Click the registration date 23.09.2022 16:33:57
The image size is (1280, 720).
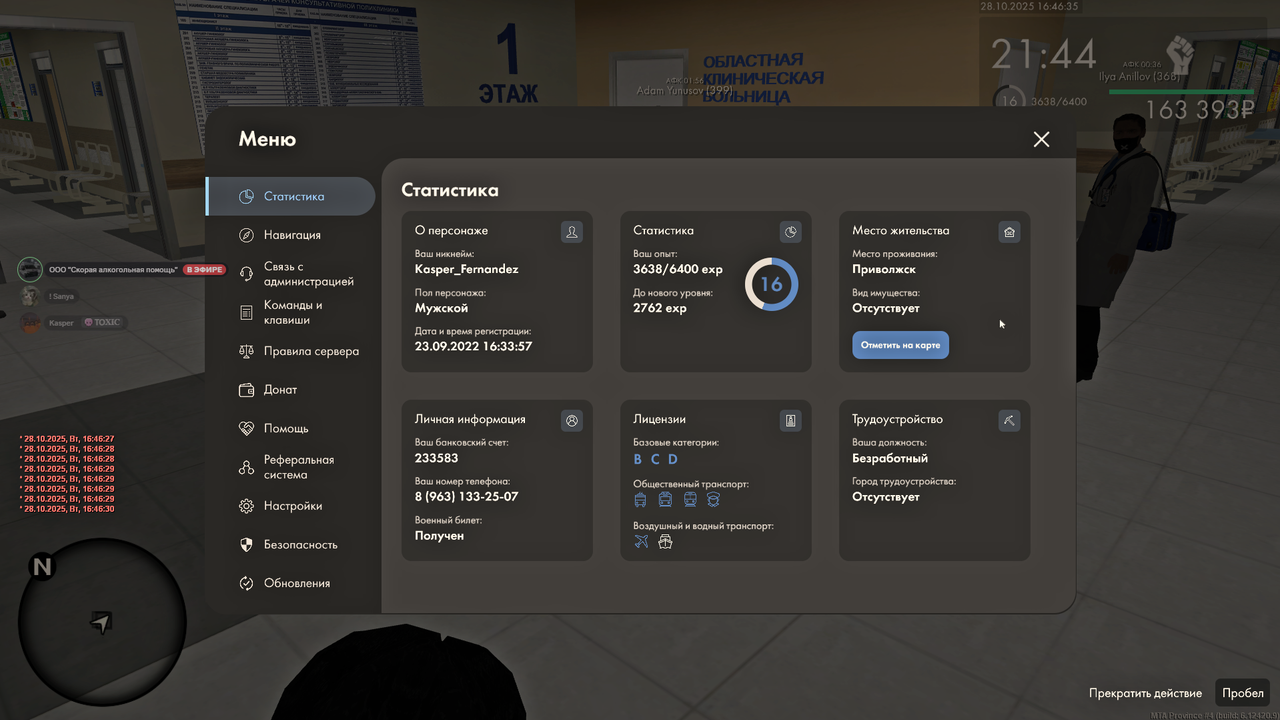coord(474,346)
